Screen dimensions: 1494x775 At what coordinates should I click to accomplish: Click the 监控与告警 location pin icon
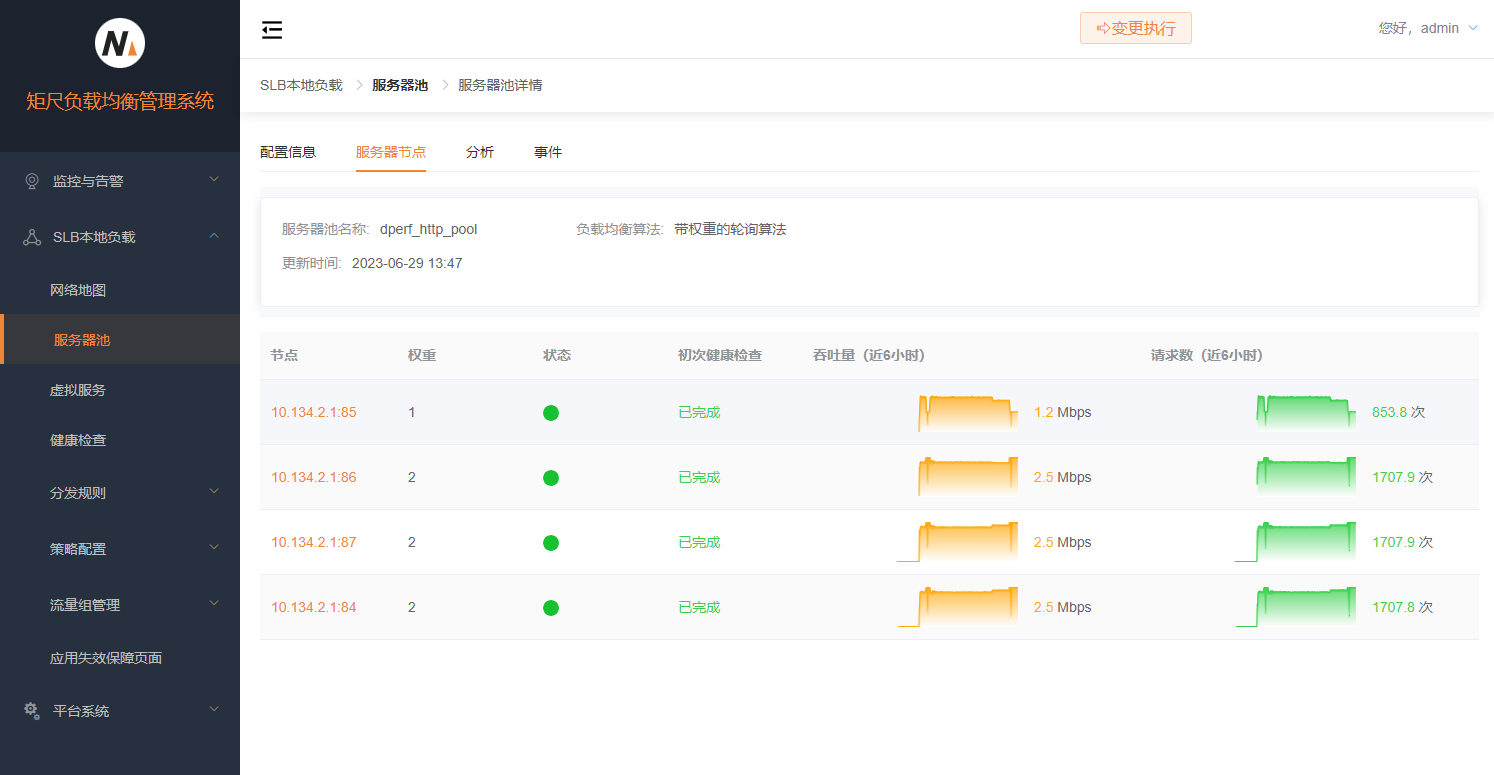click(32, 181)
